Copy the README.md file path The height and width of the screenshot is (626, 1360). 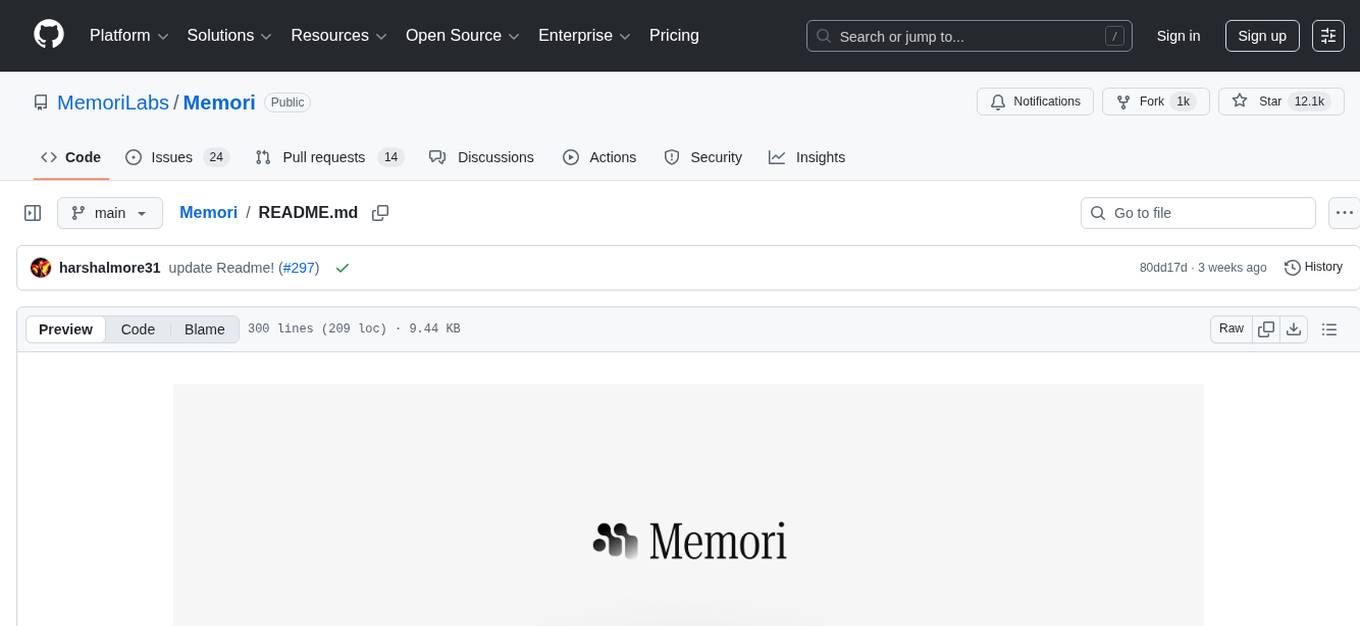point(380,212)
